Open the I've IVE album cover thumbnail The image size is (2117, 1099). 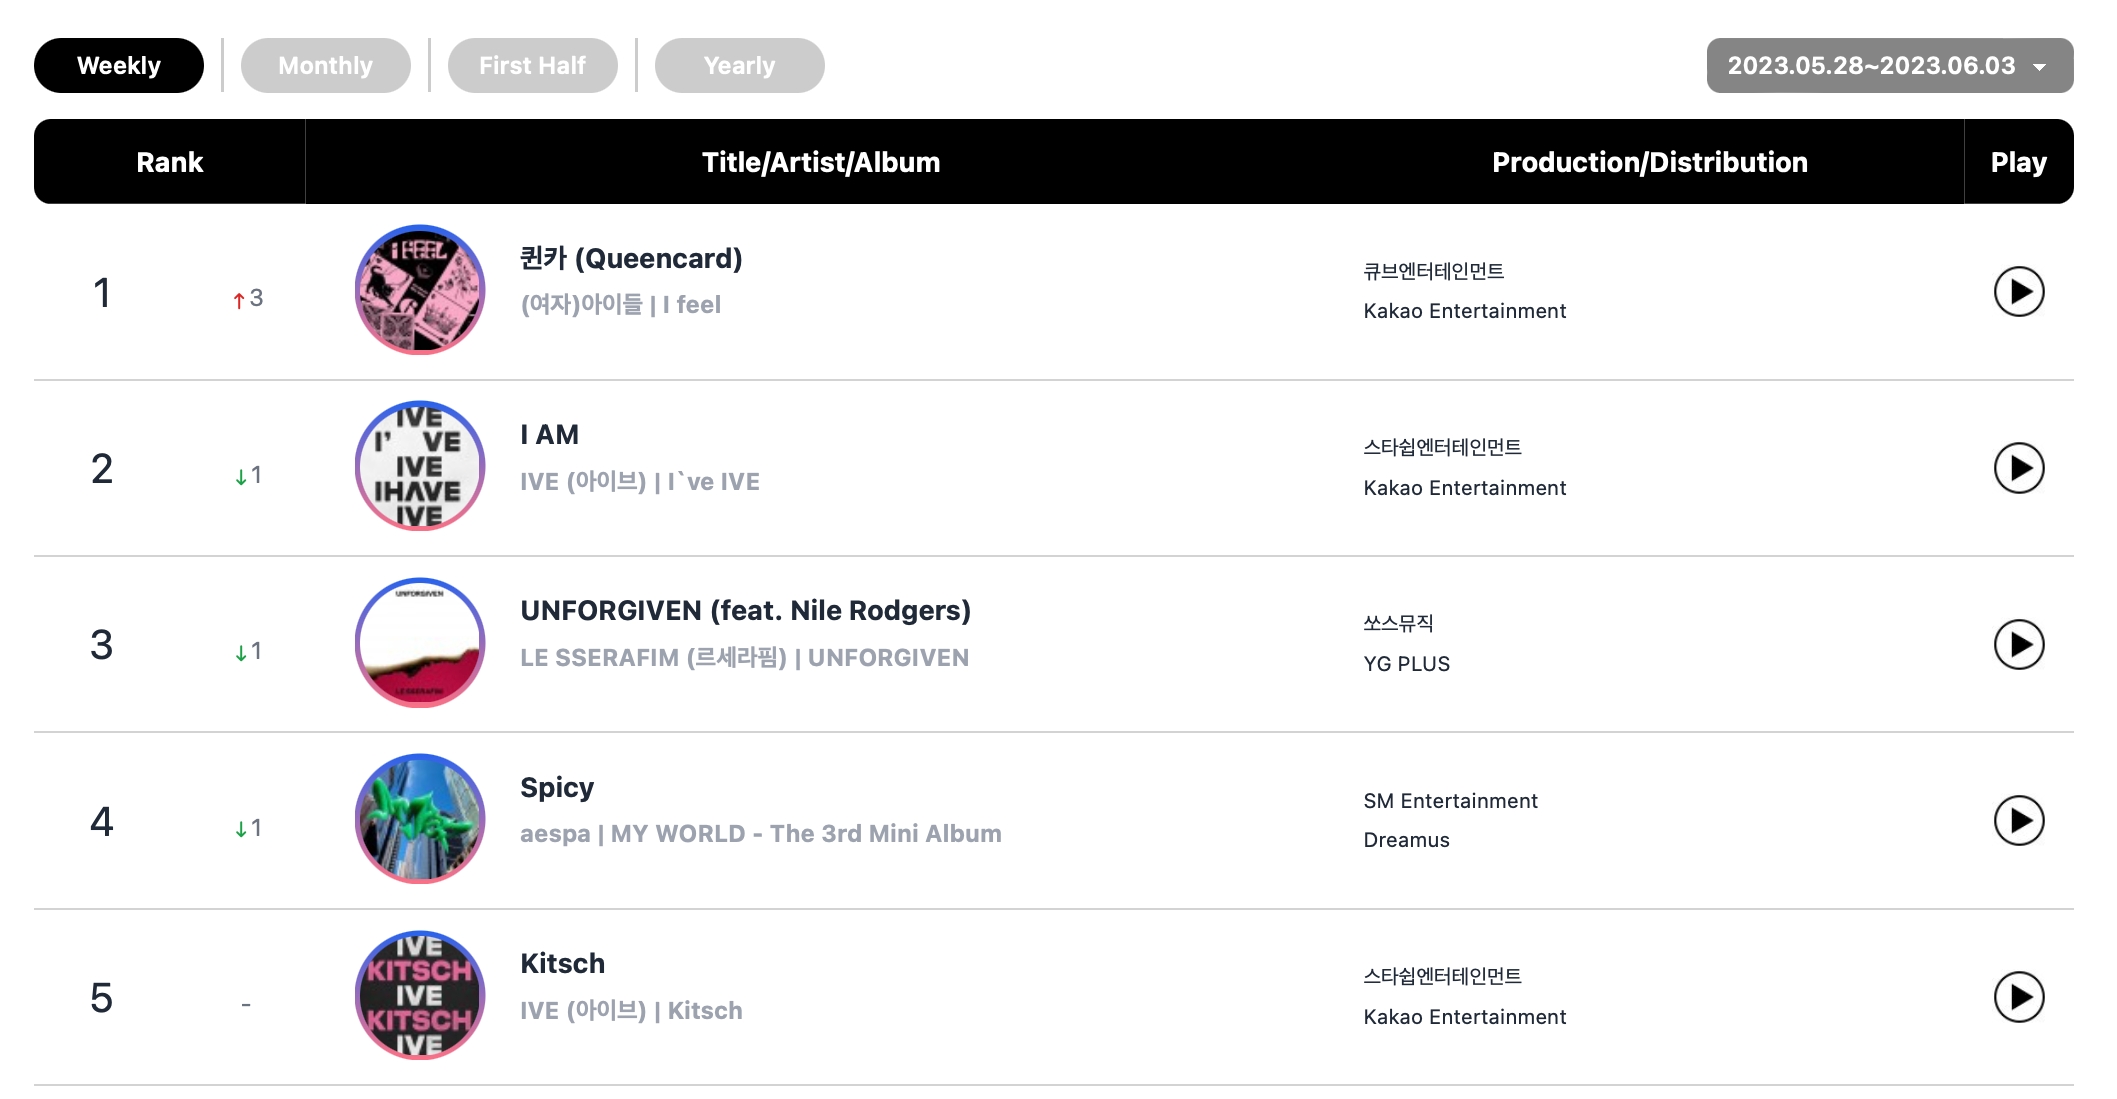[420, 466]
